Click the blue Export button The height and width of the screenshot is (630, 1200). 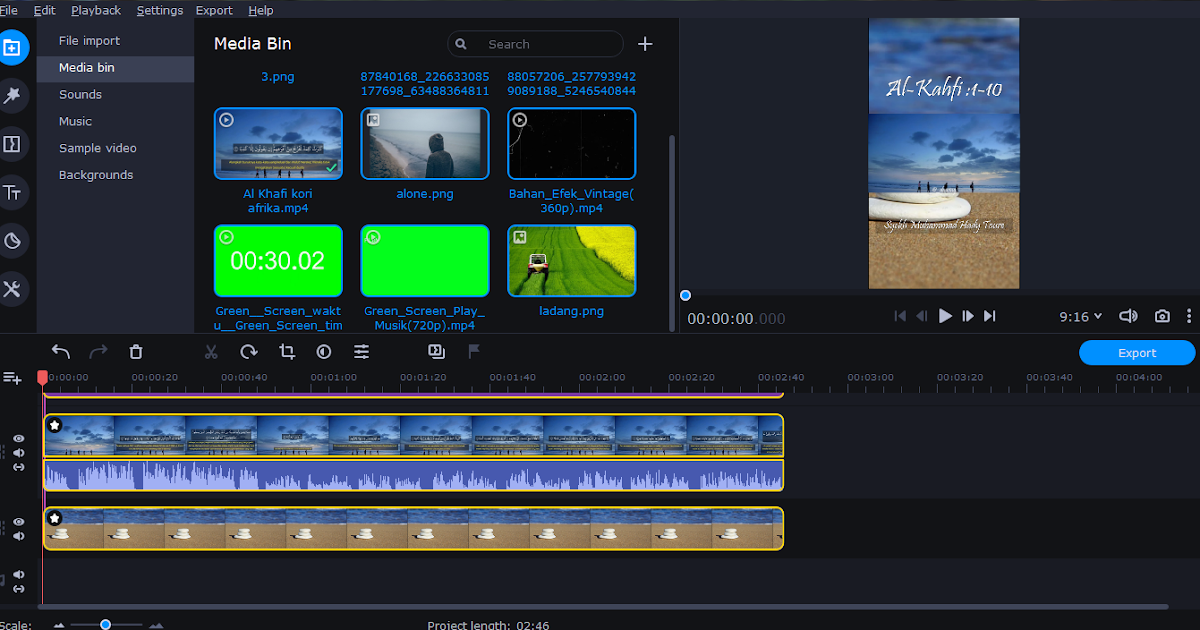(1136, 352)
